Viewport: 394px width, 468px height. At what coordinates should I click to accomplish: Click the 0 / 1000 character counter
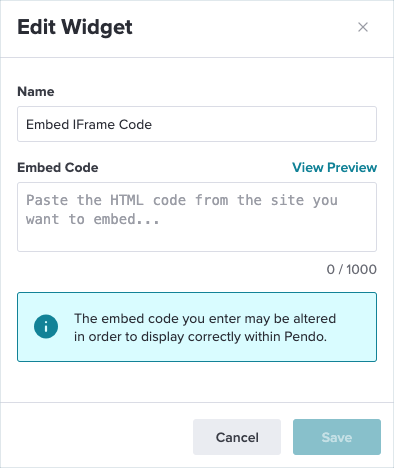tap(352, 269)
